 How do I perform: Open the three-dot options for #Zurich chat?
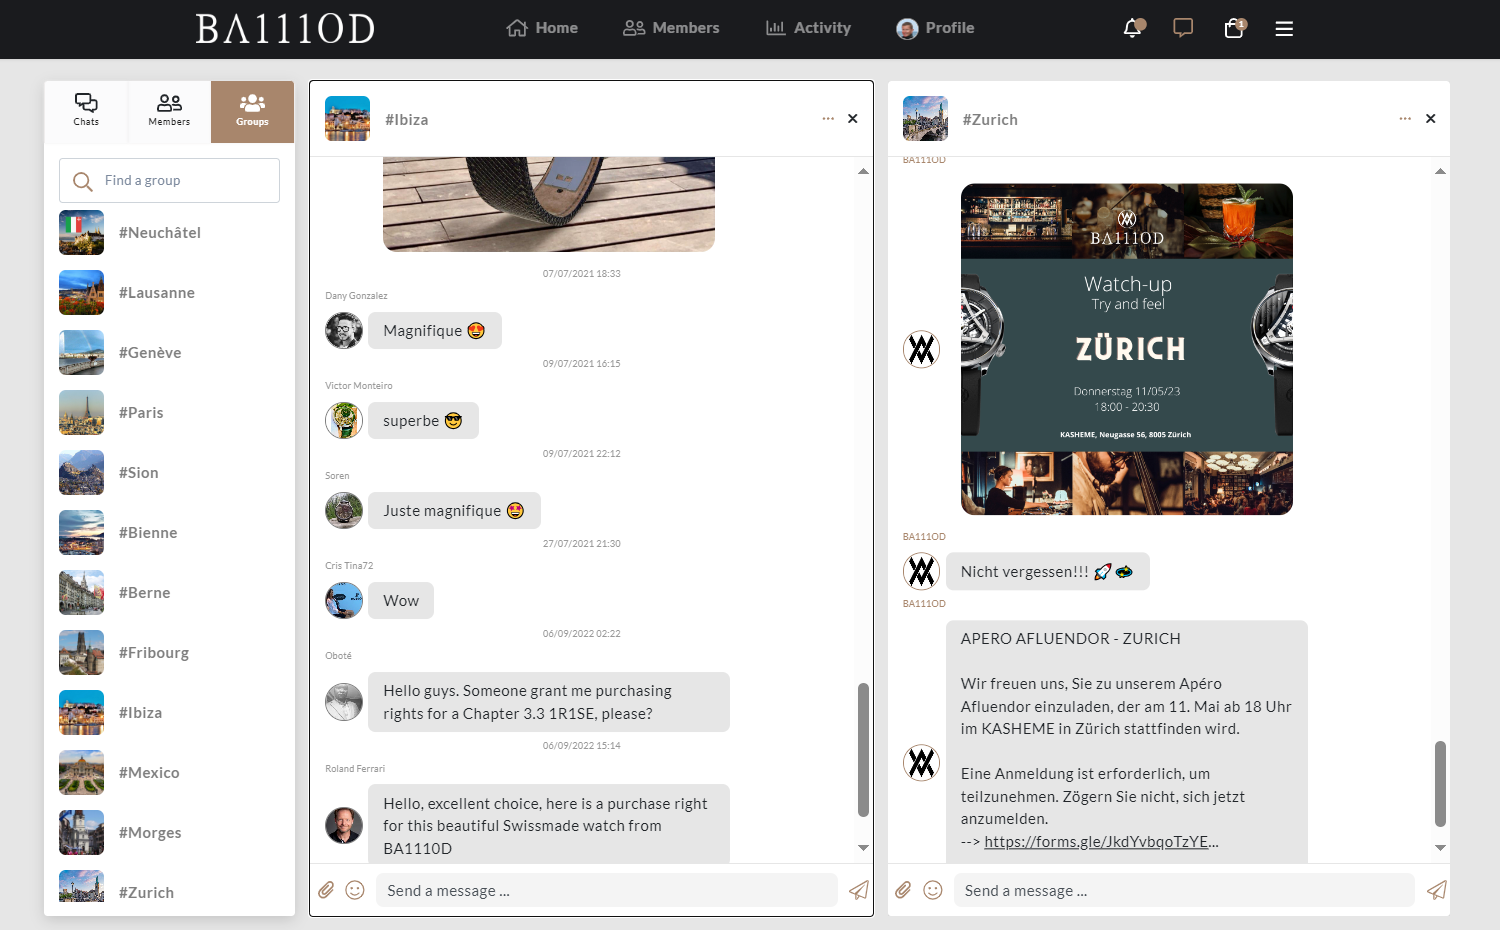[x=1405, y=119]
